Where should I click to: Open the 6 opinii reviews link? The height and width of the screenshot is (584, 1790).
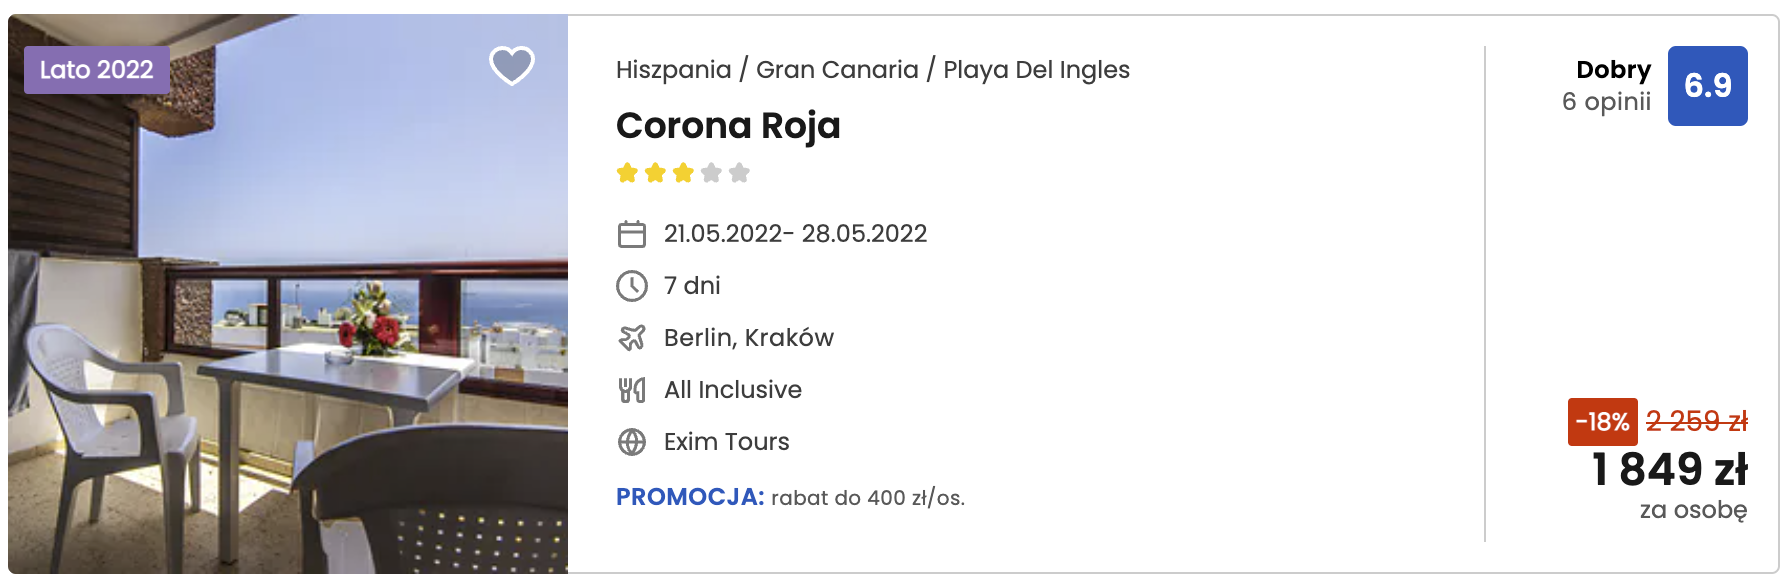click(1606, 102)
